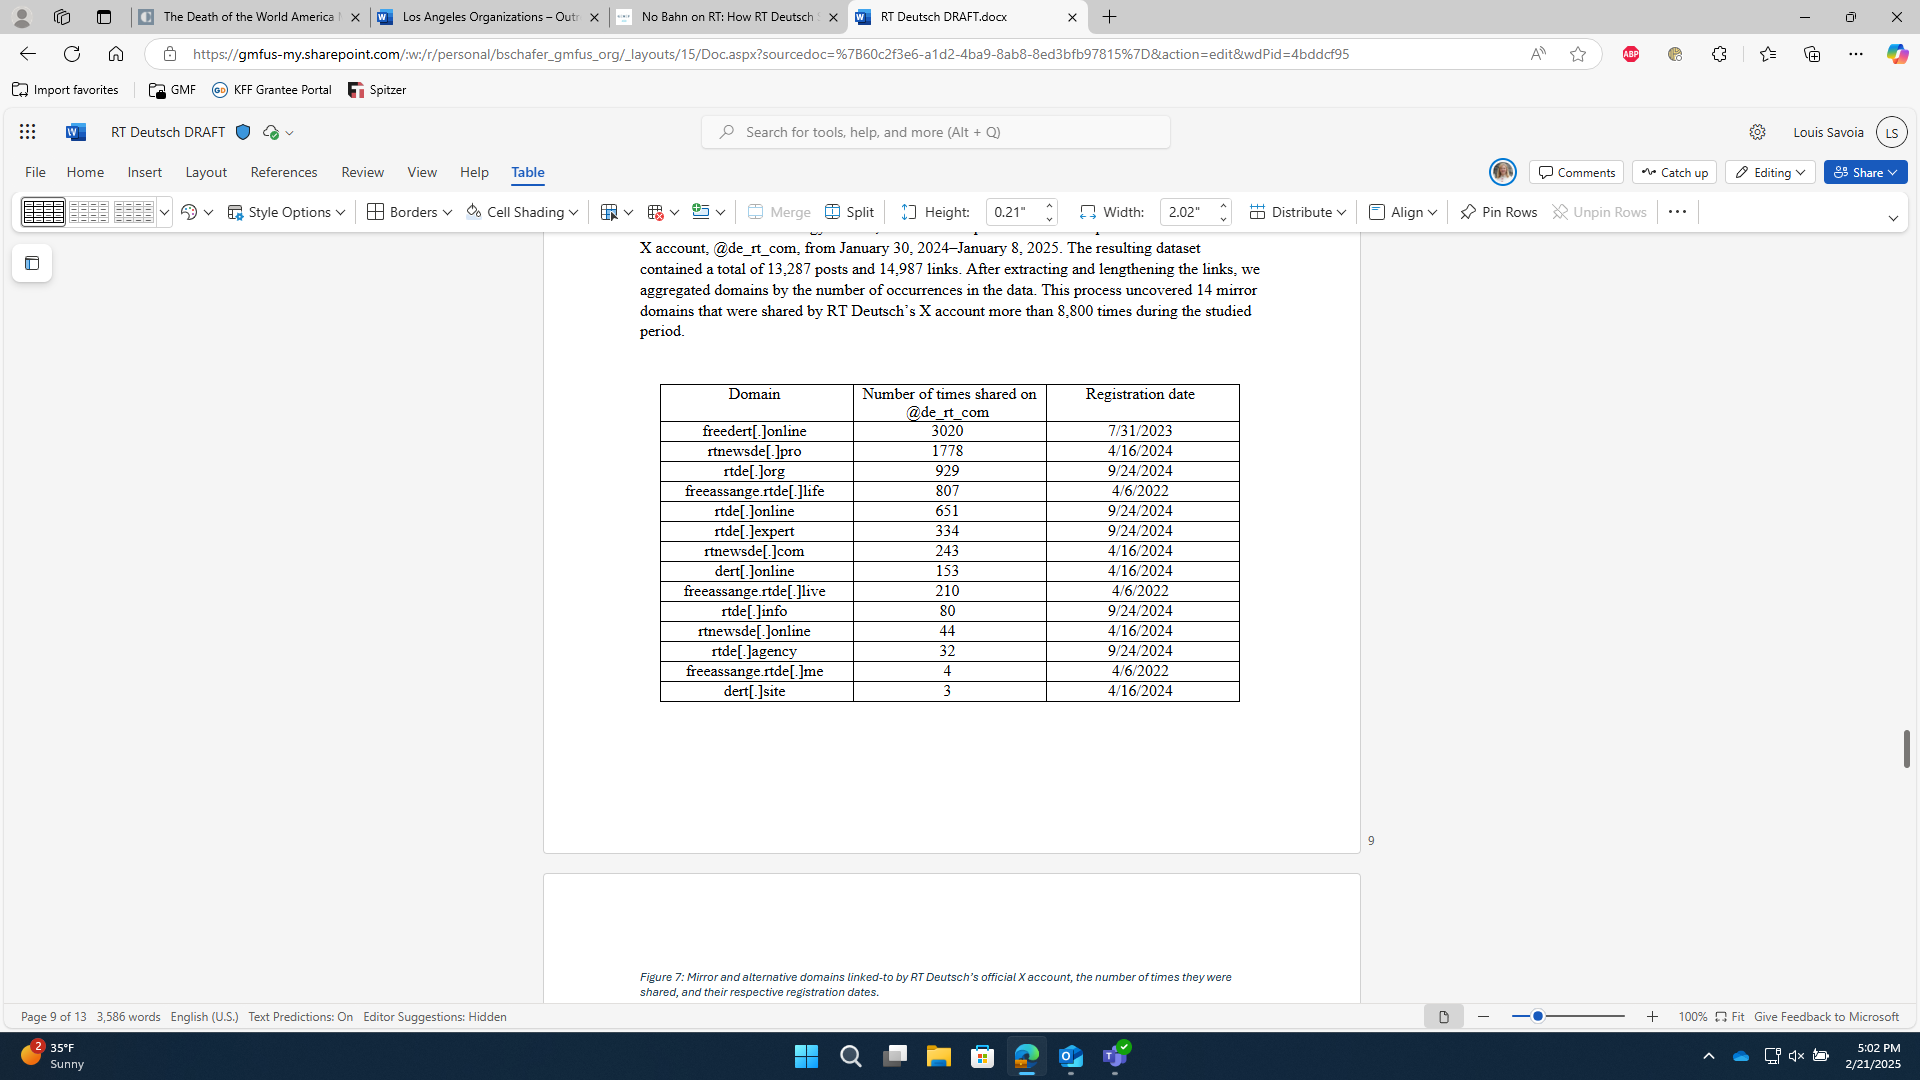This screenshot has height=1080, width=1920.
Task: Open the Distribute dropdown
Action: (1298, 212)
